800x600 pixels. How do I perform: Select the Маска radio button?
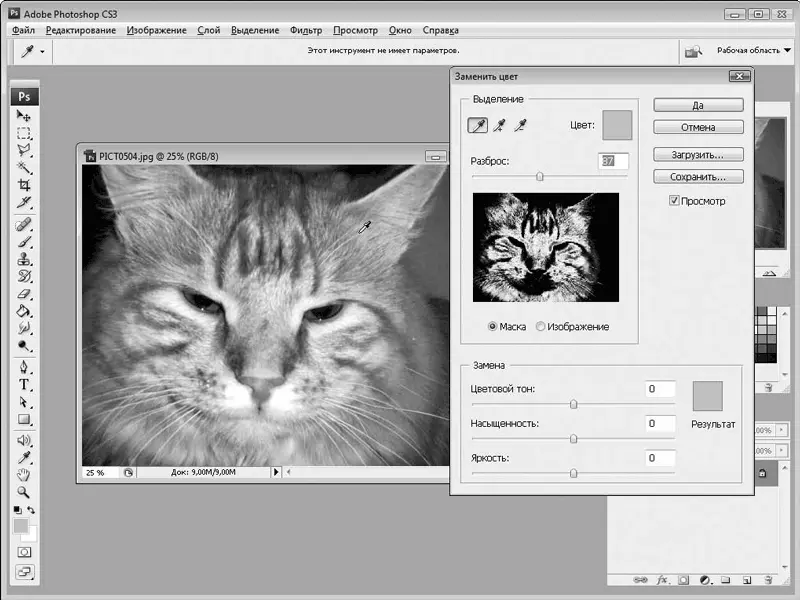click(492, 327)
